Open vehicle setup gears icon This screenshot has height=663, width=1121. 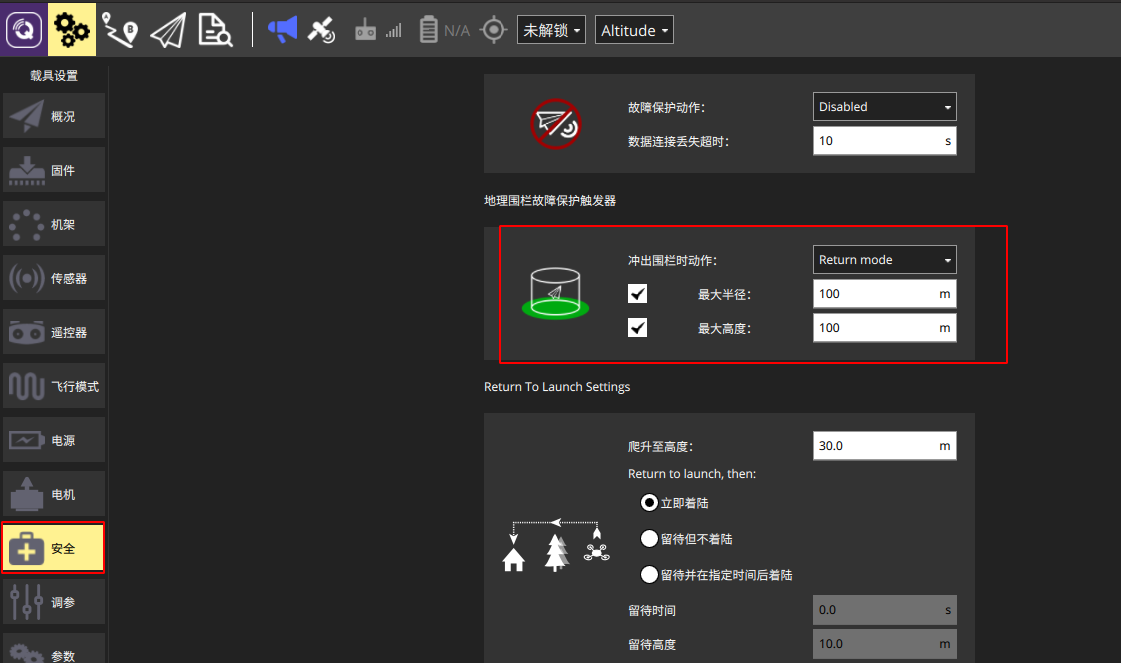point(72,29)
